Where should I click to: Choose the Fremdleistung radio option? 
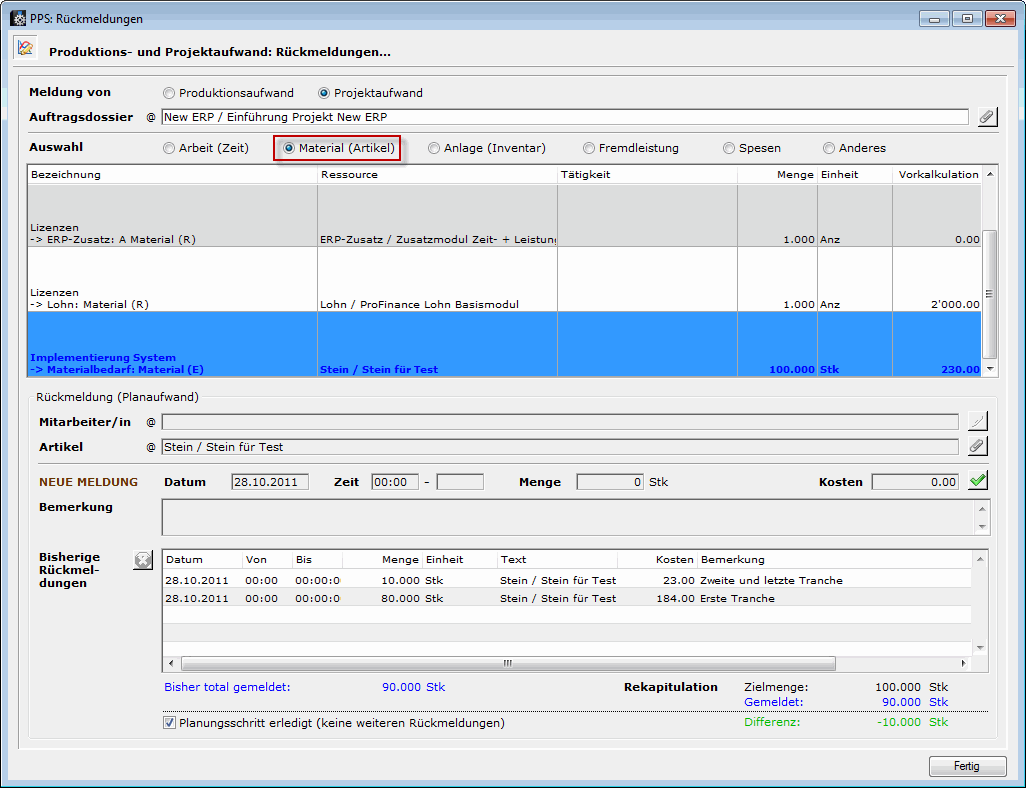(x=589, y=148)
